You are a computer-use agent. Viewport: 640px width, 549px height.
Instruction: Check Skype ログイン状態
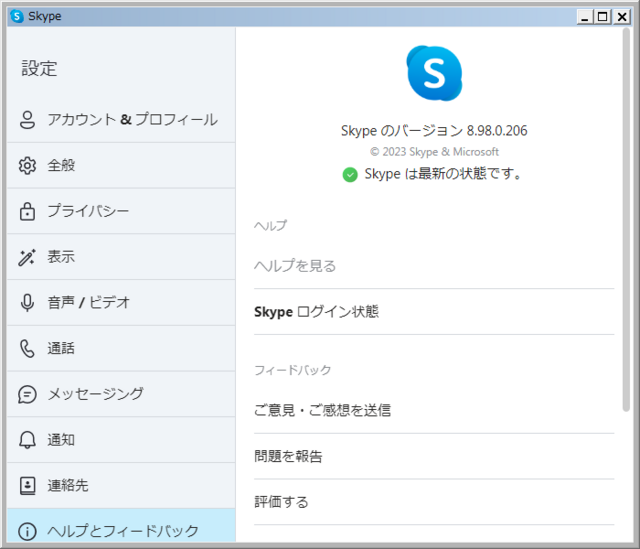point(434,312)
